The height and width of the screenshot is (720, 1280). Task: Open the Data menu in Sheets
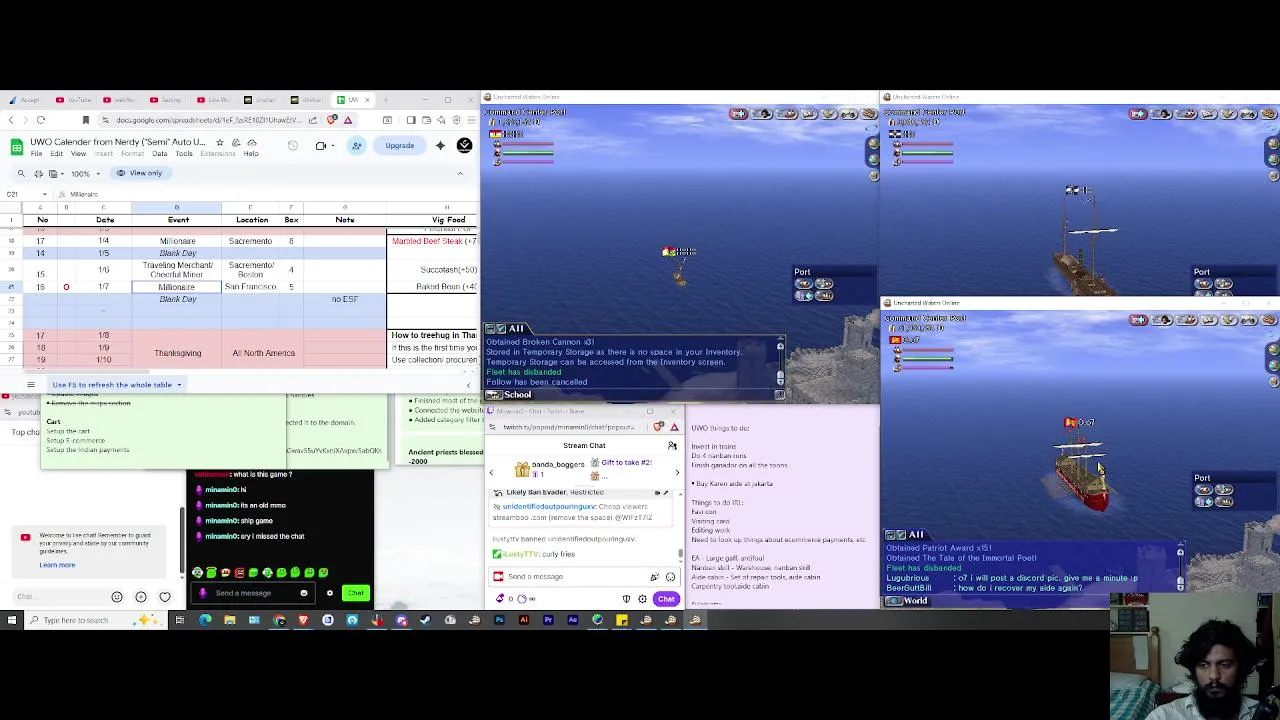point(159,154)
